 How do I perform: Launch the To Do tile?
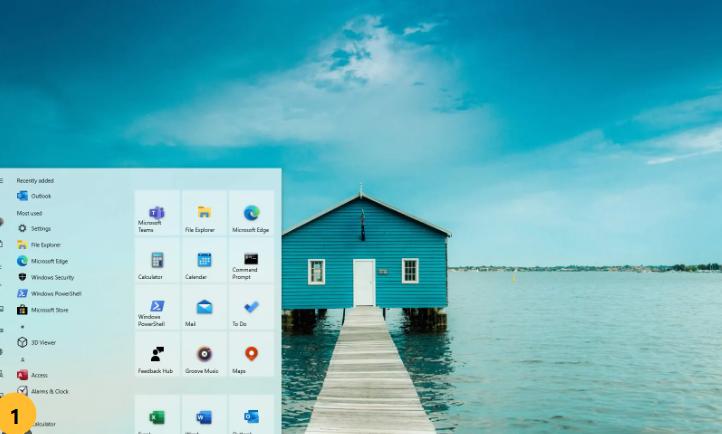(251, 307)
